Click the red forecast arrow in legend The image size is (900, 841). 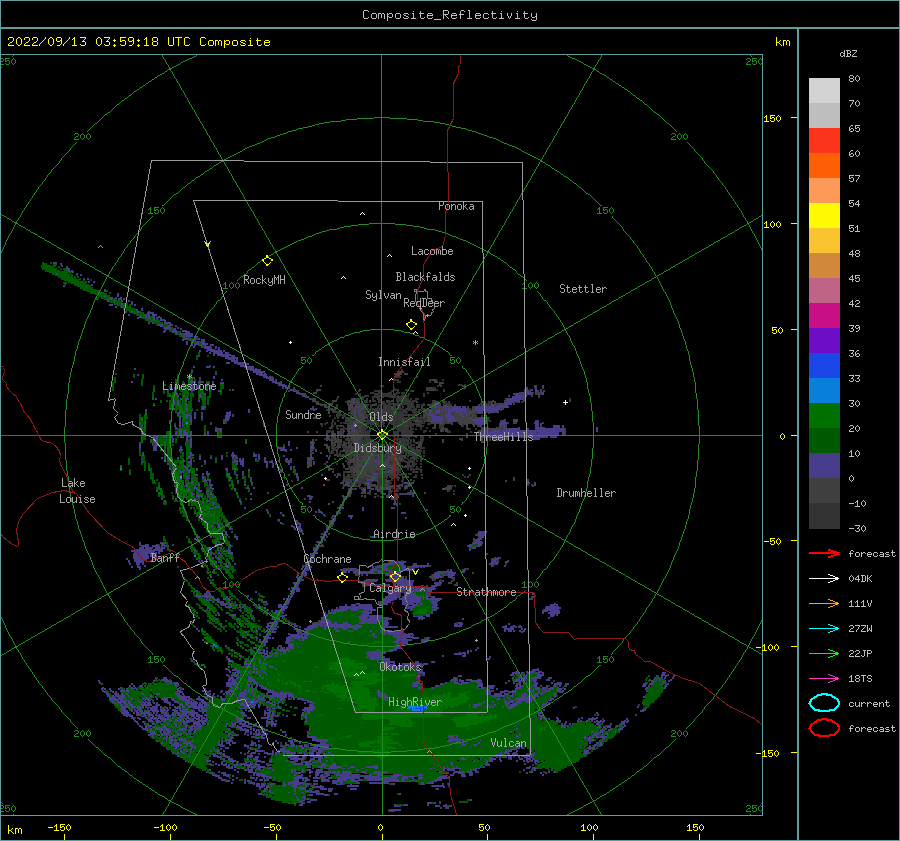click(x=824, y=553)
